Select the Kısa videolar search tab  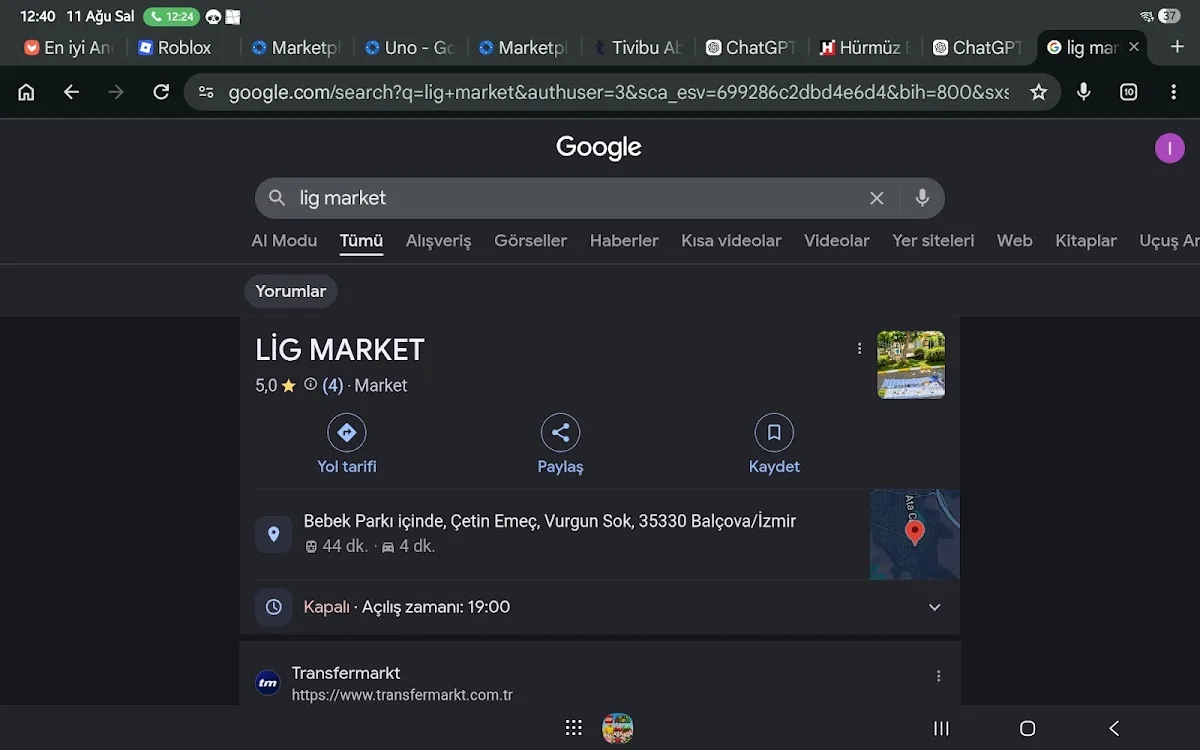click(x=731, y=241)
